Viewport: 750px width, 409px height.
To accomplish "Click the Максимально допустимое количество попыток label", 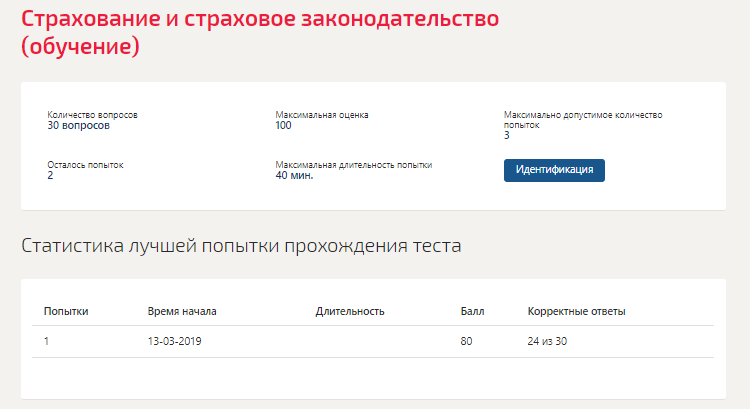I will click(x=583, y=120).
